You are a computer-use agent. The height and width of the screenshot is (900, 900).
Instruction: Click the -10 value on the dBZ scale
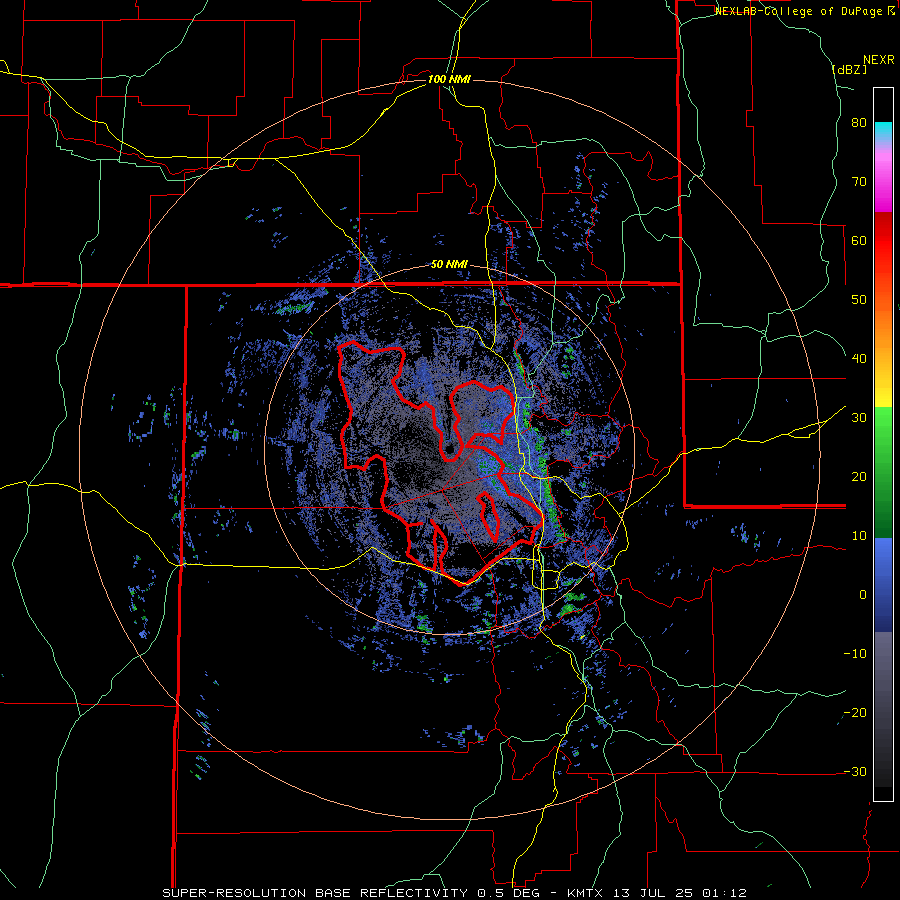tap(855, 653)
